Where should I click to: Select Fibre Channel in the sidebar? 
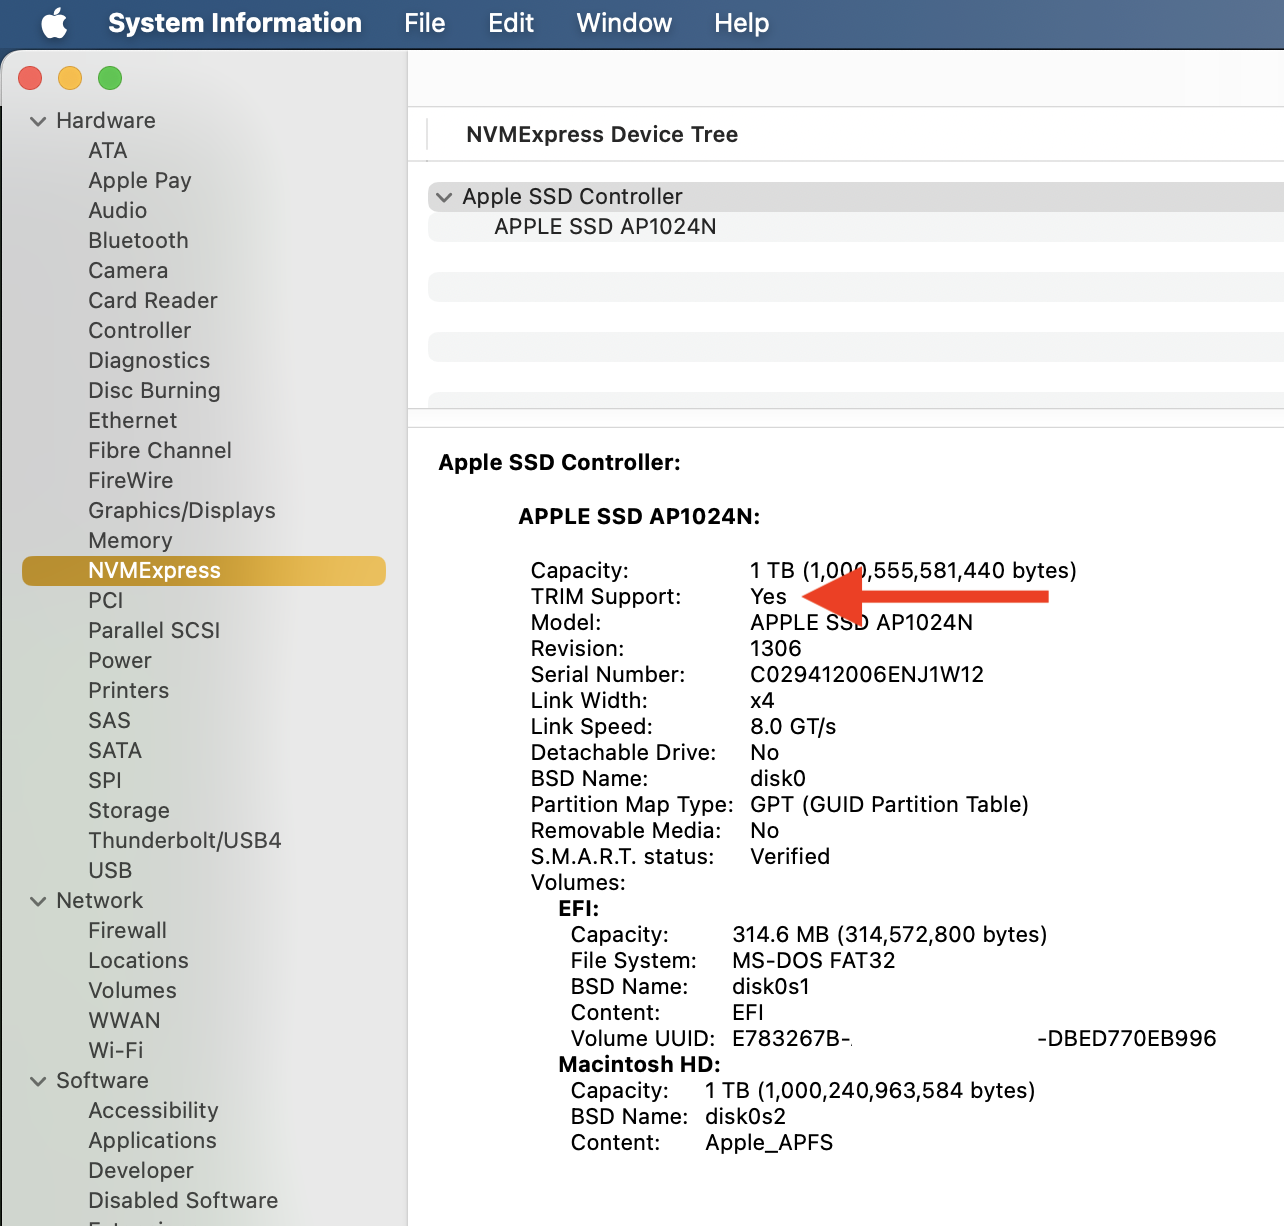(x=160, y=451)
